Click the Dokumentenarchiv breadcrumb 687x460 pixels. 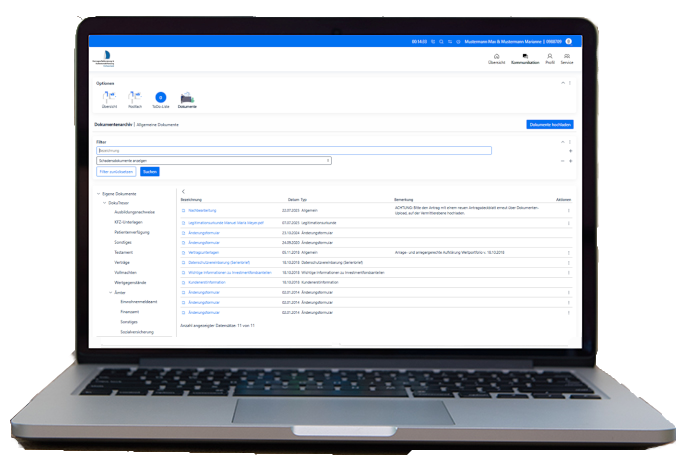[113, 125]
